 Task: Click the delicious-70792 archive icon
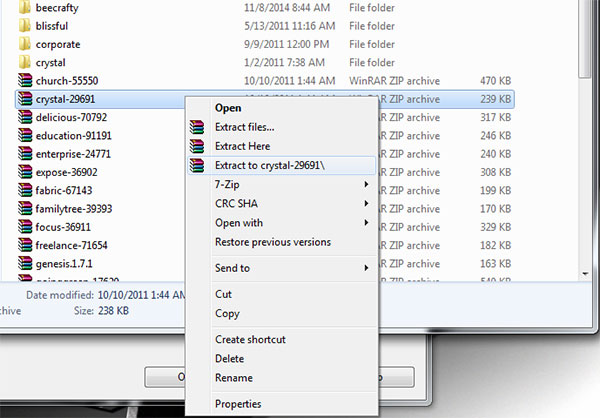25,117
